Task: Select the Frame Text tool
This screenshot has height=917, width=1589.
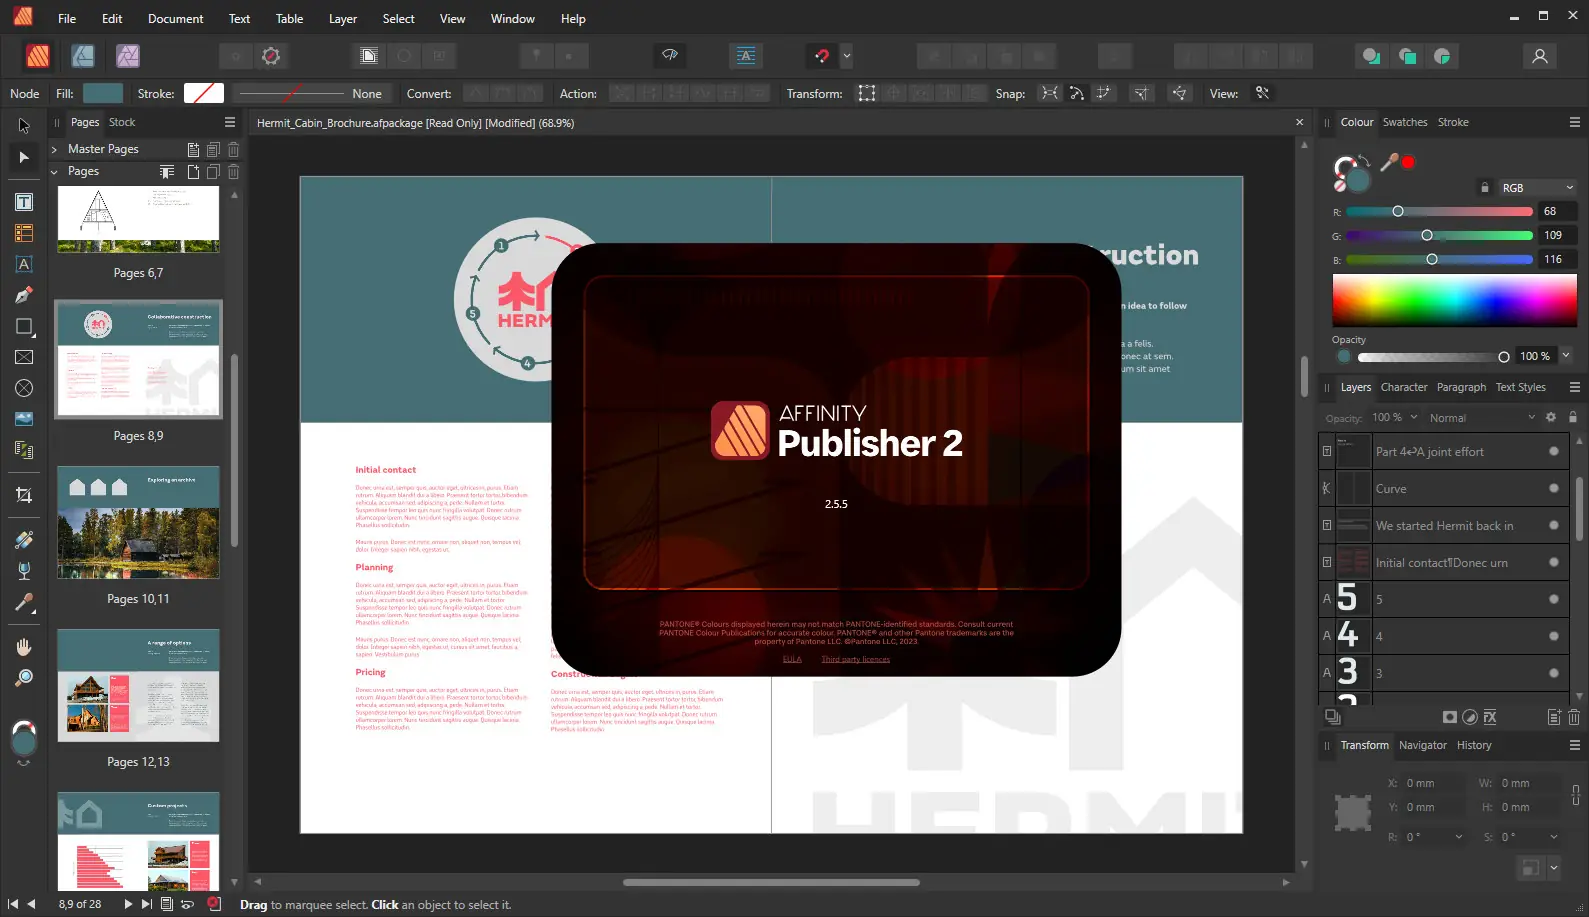Action: point(24,202)
